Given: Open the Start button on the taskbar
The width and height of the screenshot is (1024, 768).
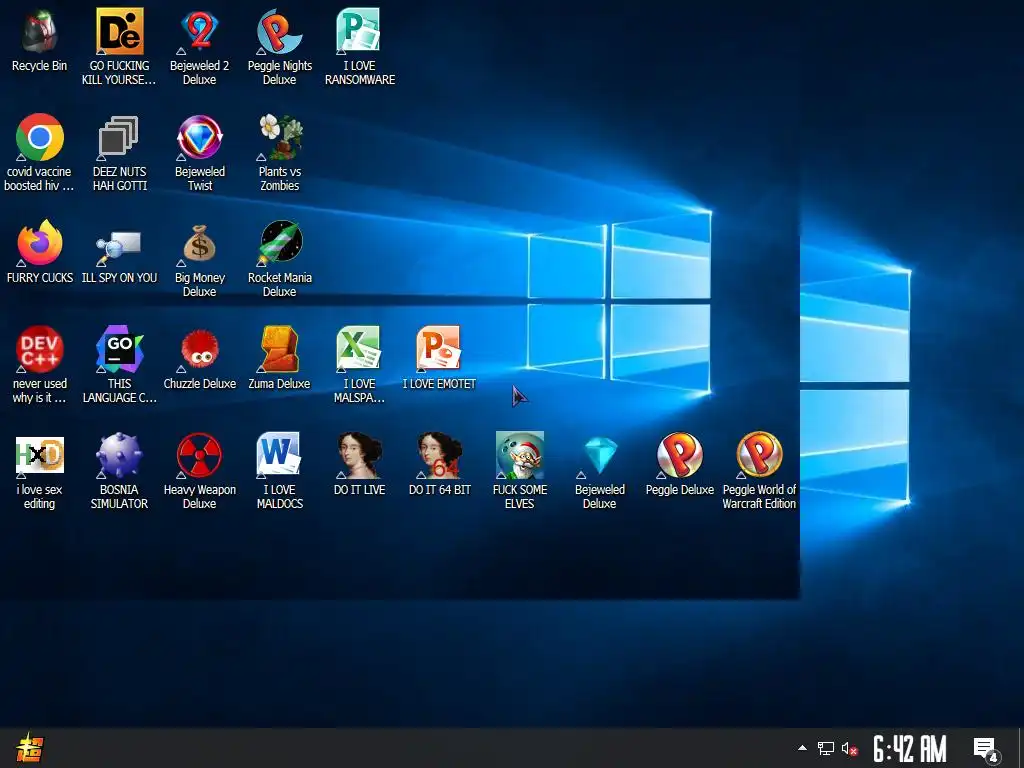Looking at the screenshot, I should pos(29,748).
